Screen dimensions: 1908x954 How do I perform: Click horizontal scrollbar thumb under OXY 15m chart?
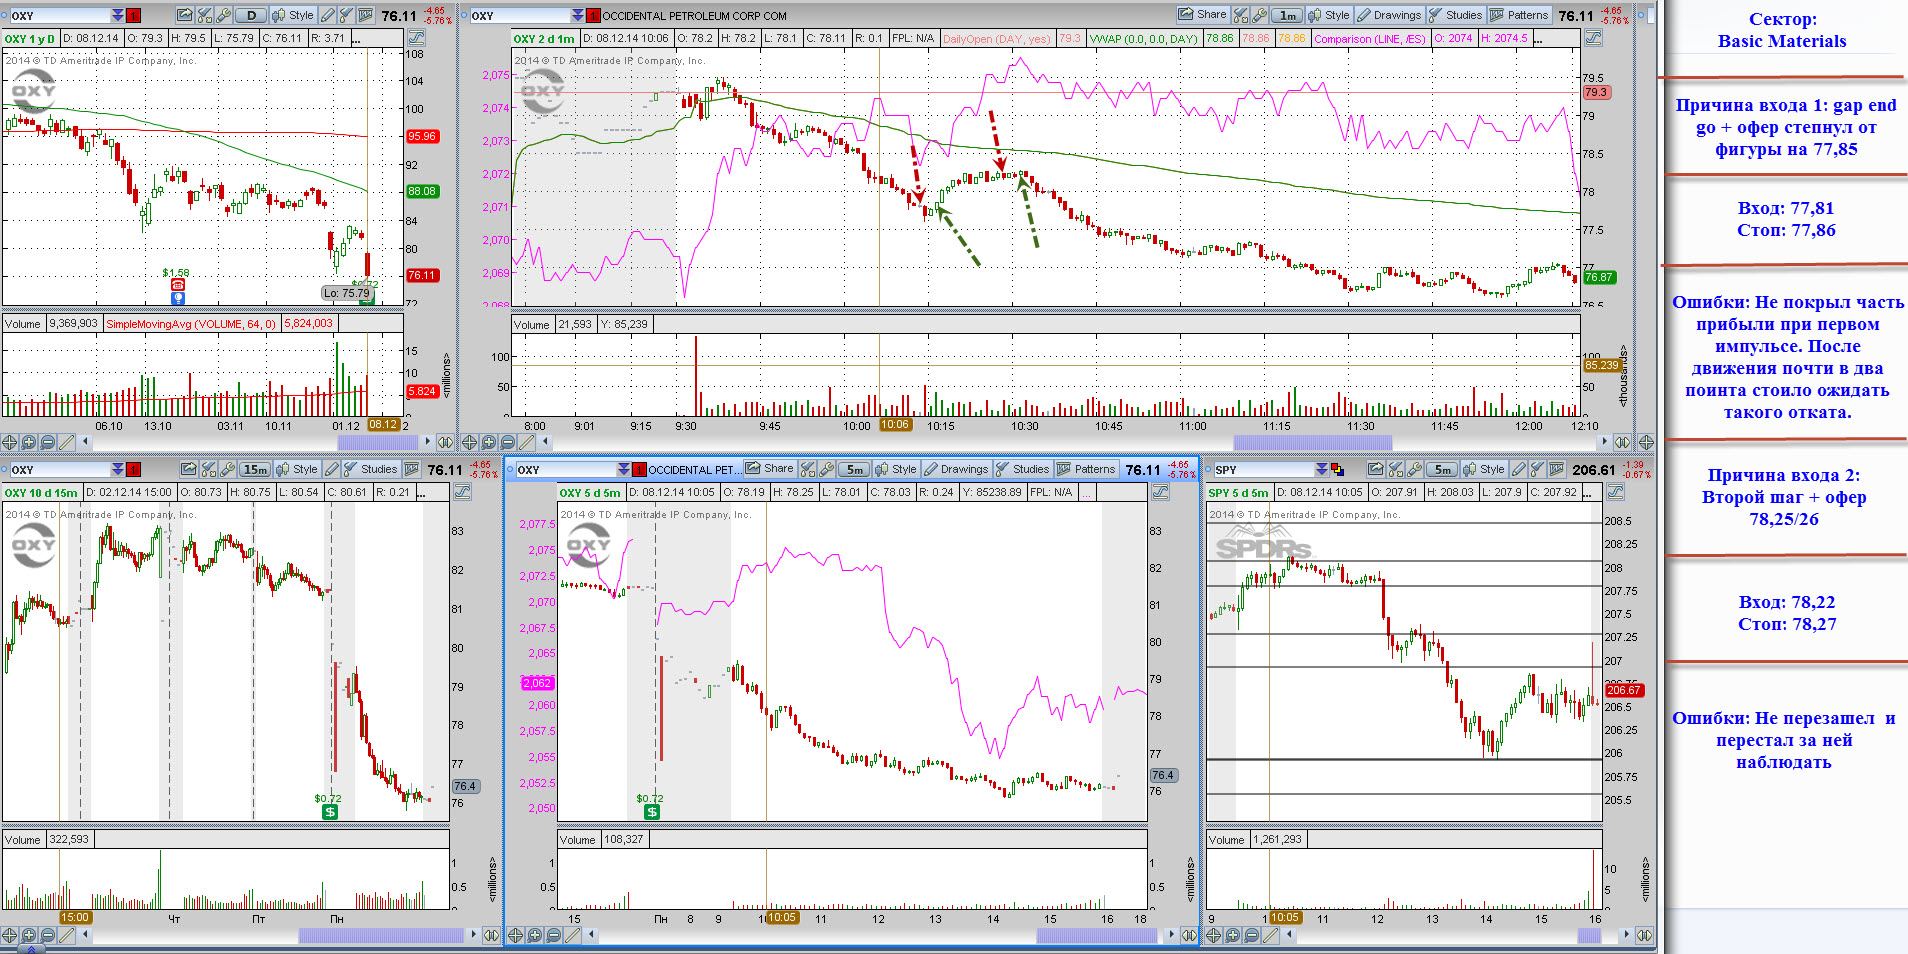tap(381, 935)
